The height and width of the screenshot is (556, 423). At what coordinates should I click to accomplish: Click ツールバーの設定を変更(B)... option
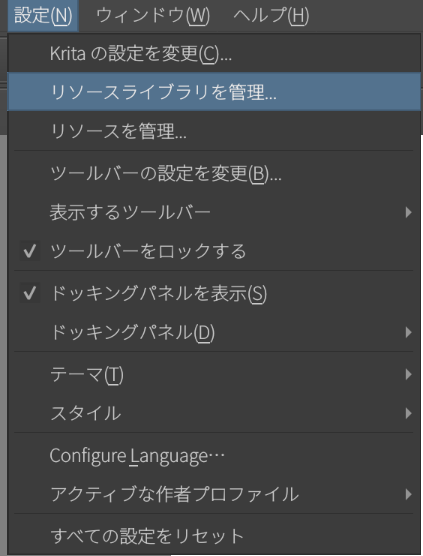click(x=214, y=174)
